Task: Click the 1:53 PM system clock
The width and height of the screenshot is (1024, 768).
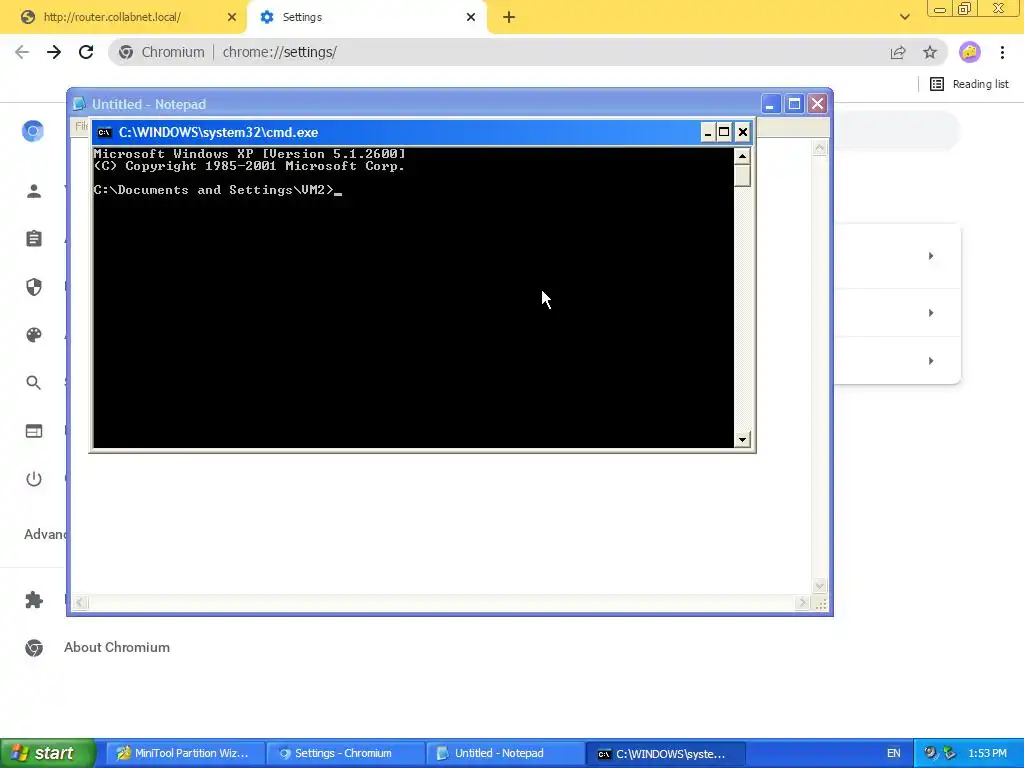Action: pyautogui.click(x=987, y=753)
